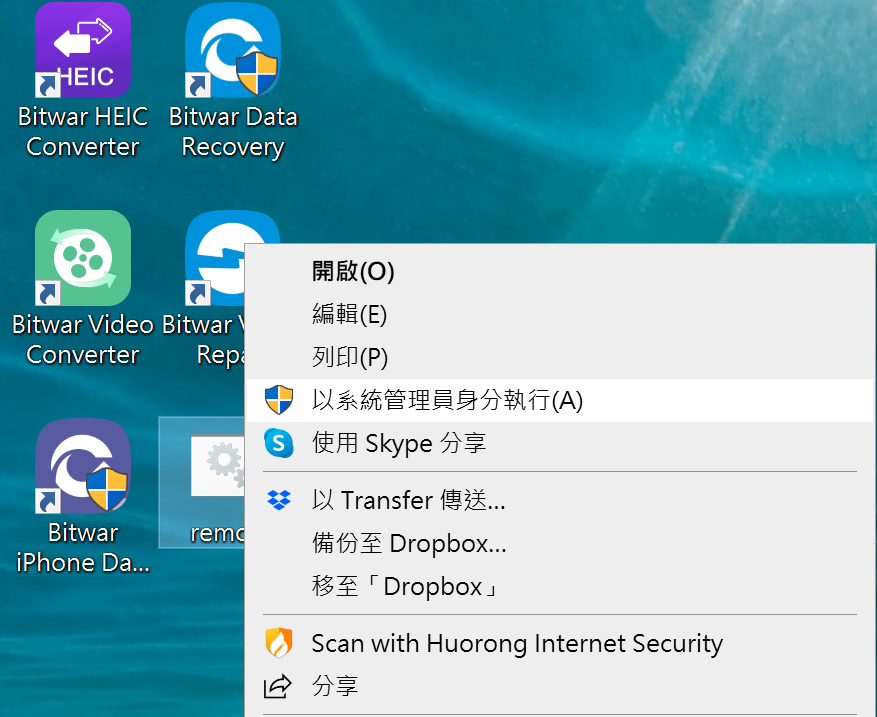Click the 'Bitwar iPhone Da...' label text

[x=83, y=548]
